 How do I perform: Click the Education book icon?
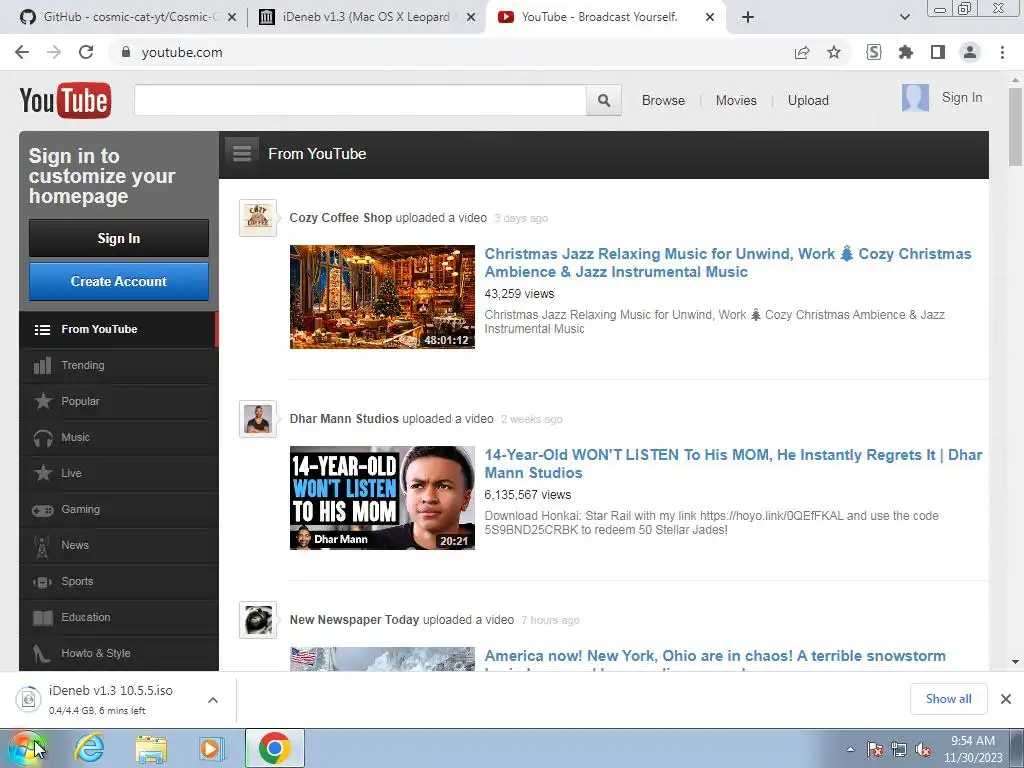click(43, 618)
